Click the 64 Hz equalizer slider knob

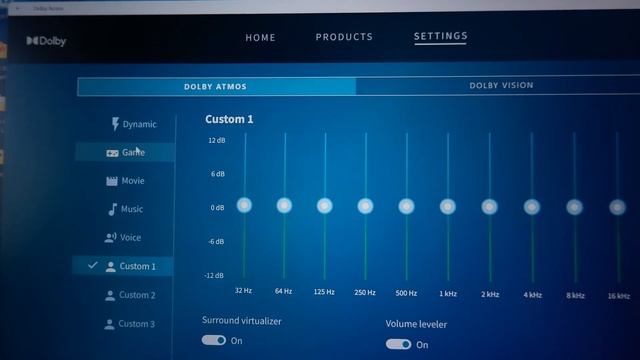click(284, 205)
